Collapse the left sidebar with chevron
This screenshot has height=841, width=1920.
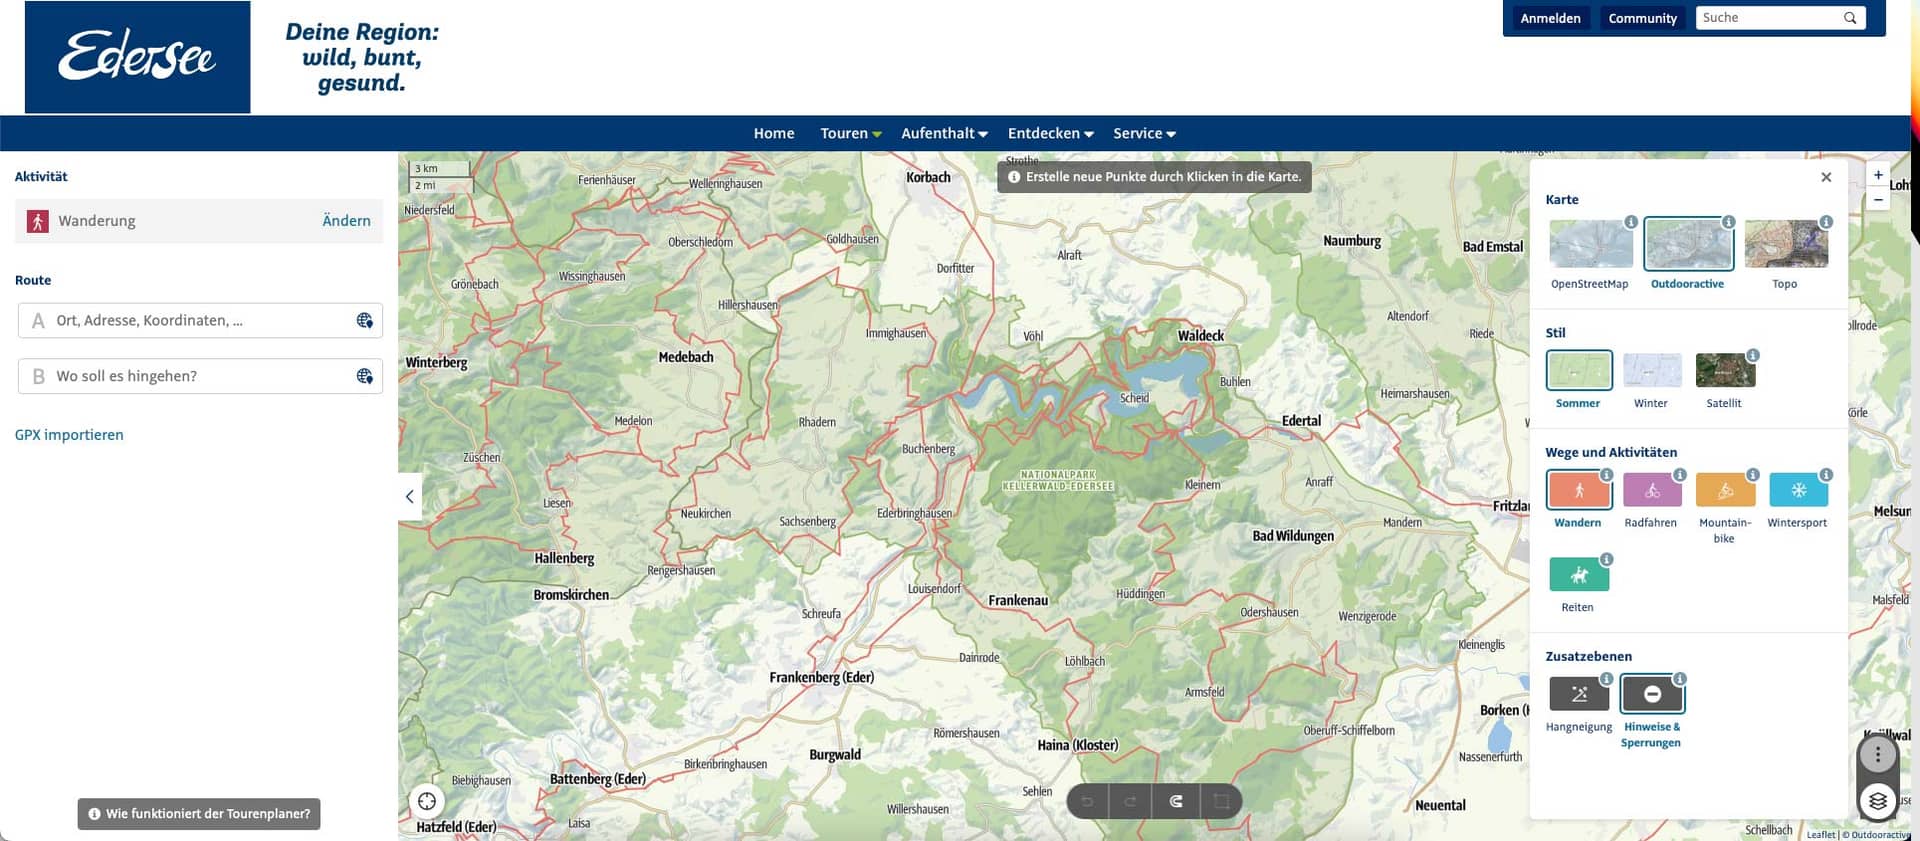point(409,496)
